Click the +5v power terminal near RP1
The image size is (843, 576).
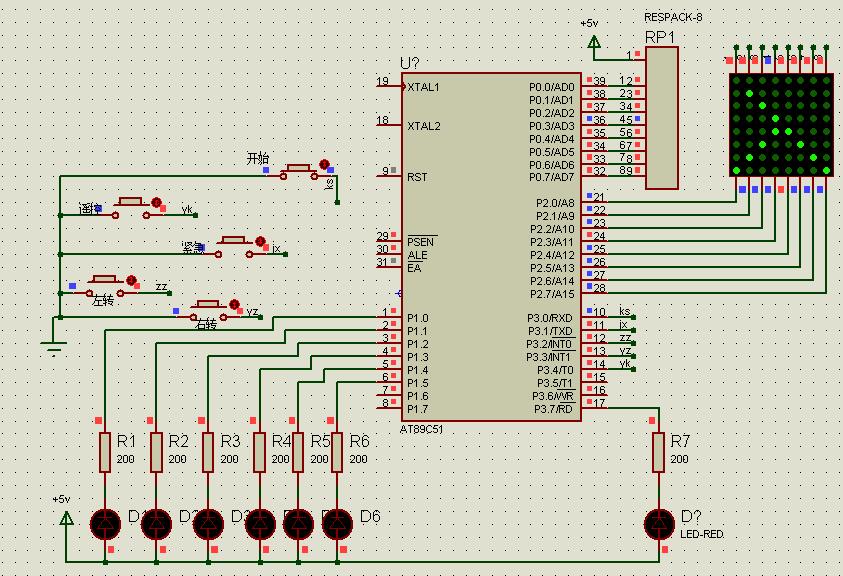(x=593, y=41)
